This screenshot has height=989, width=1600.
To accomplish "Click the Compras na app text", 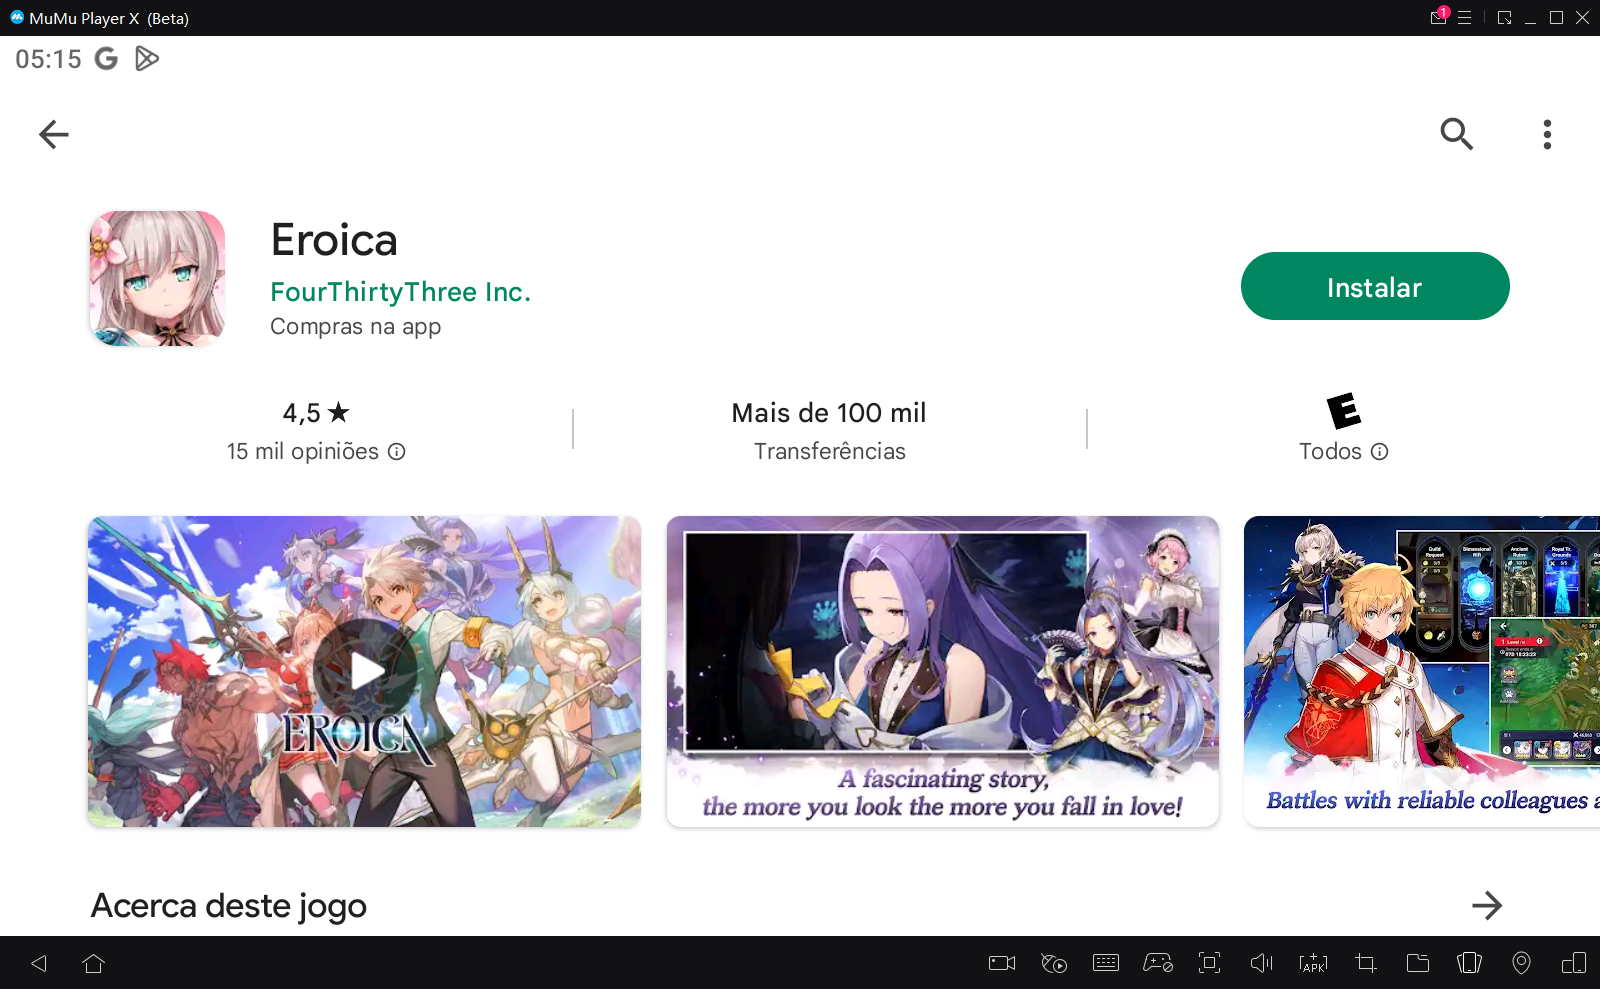I will (356, 327).
